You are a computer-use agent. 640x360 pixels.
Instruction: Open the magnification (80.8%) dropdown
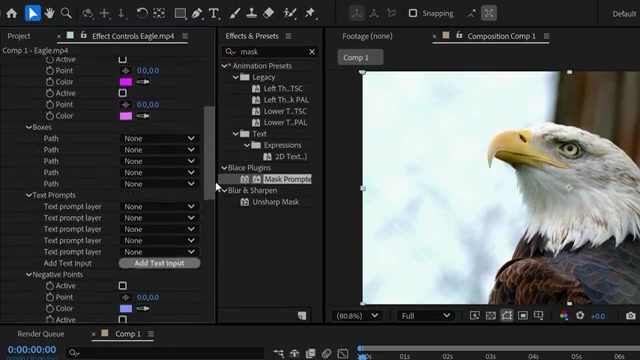(357, 316)
